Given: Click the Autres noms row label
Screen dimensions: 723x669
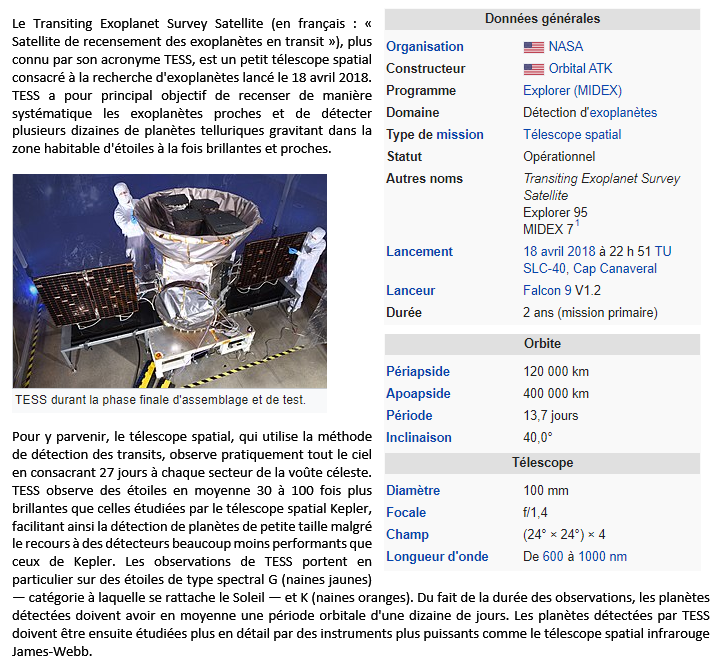Looking at the screenshot, I should (424, 179).
